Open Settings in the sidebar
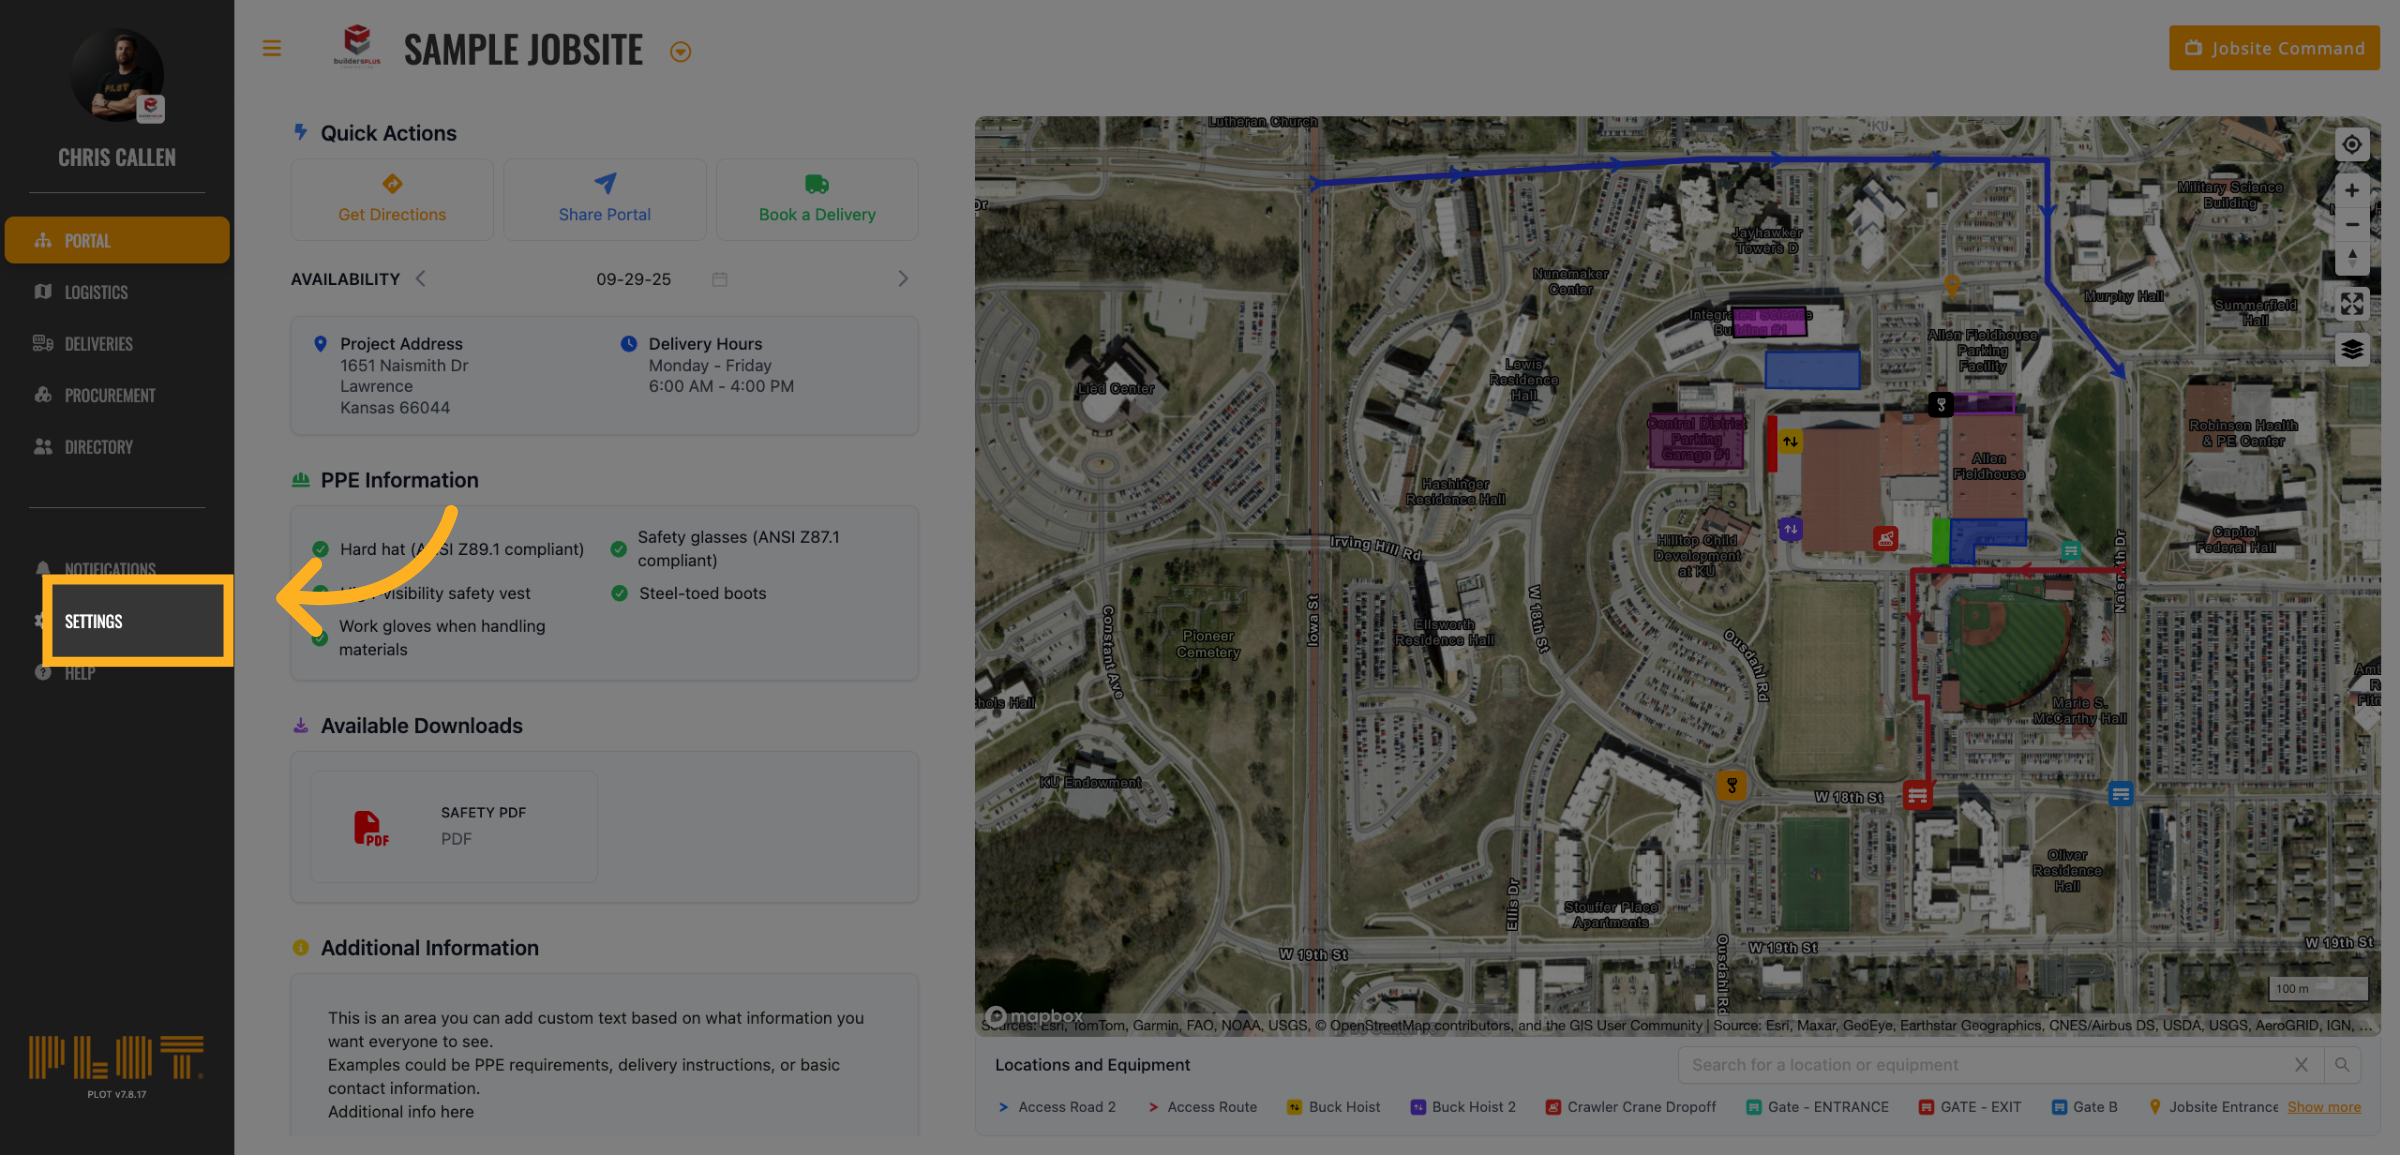The image size is (2400, 1155). tap(94, 621)
